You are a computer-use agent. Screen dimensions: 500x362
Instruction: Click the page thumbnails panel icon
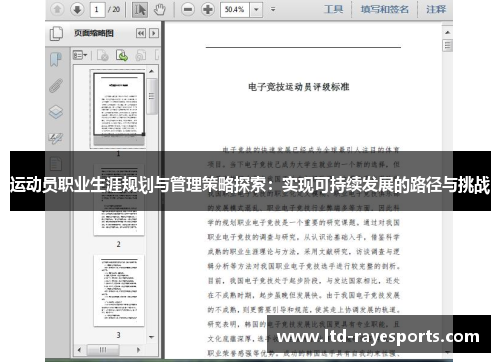click(x=56, y=33)
